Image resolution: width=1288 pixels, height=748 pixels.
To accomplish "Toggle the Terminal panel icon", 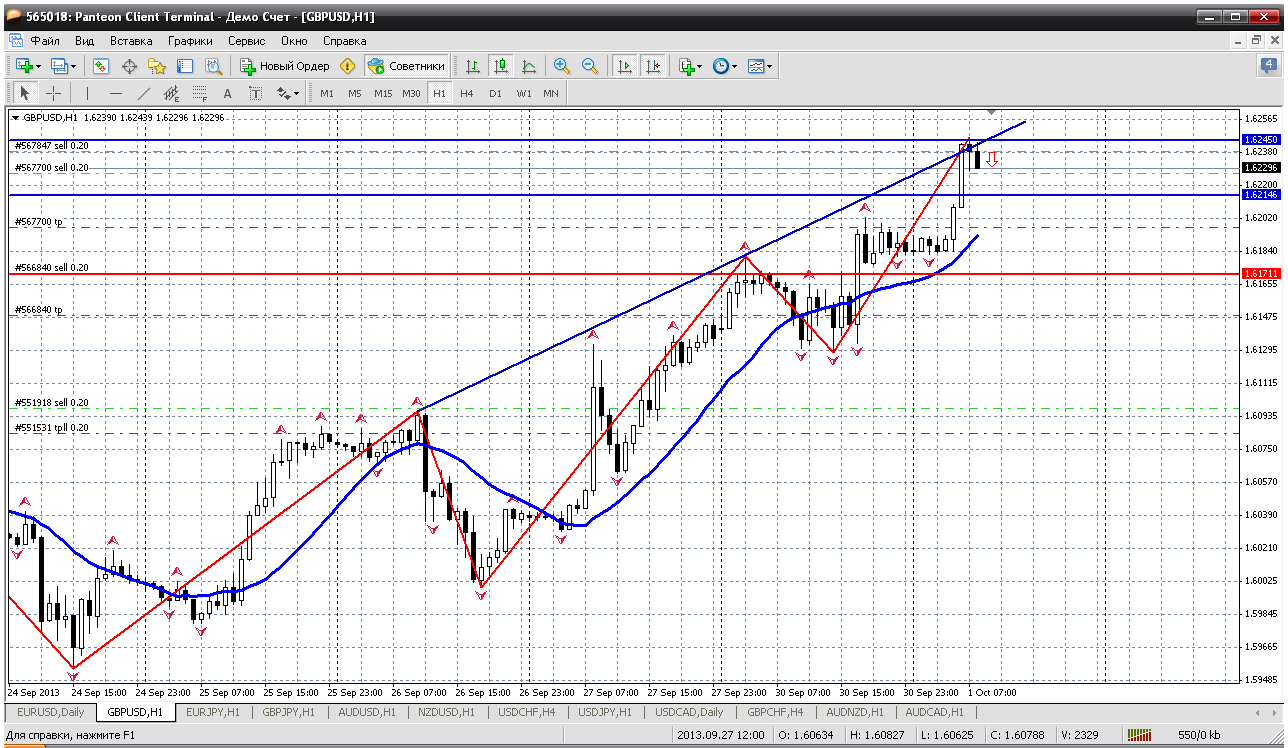I will (185, 66).
